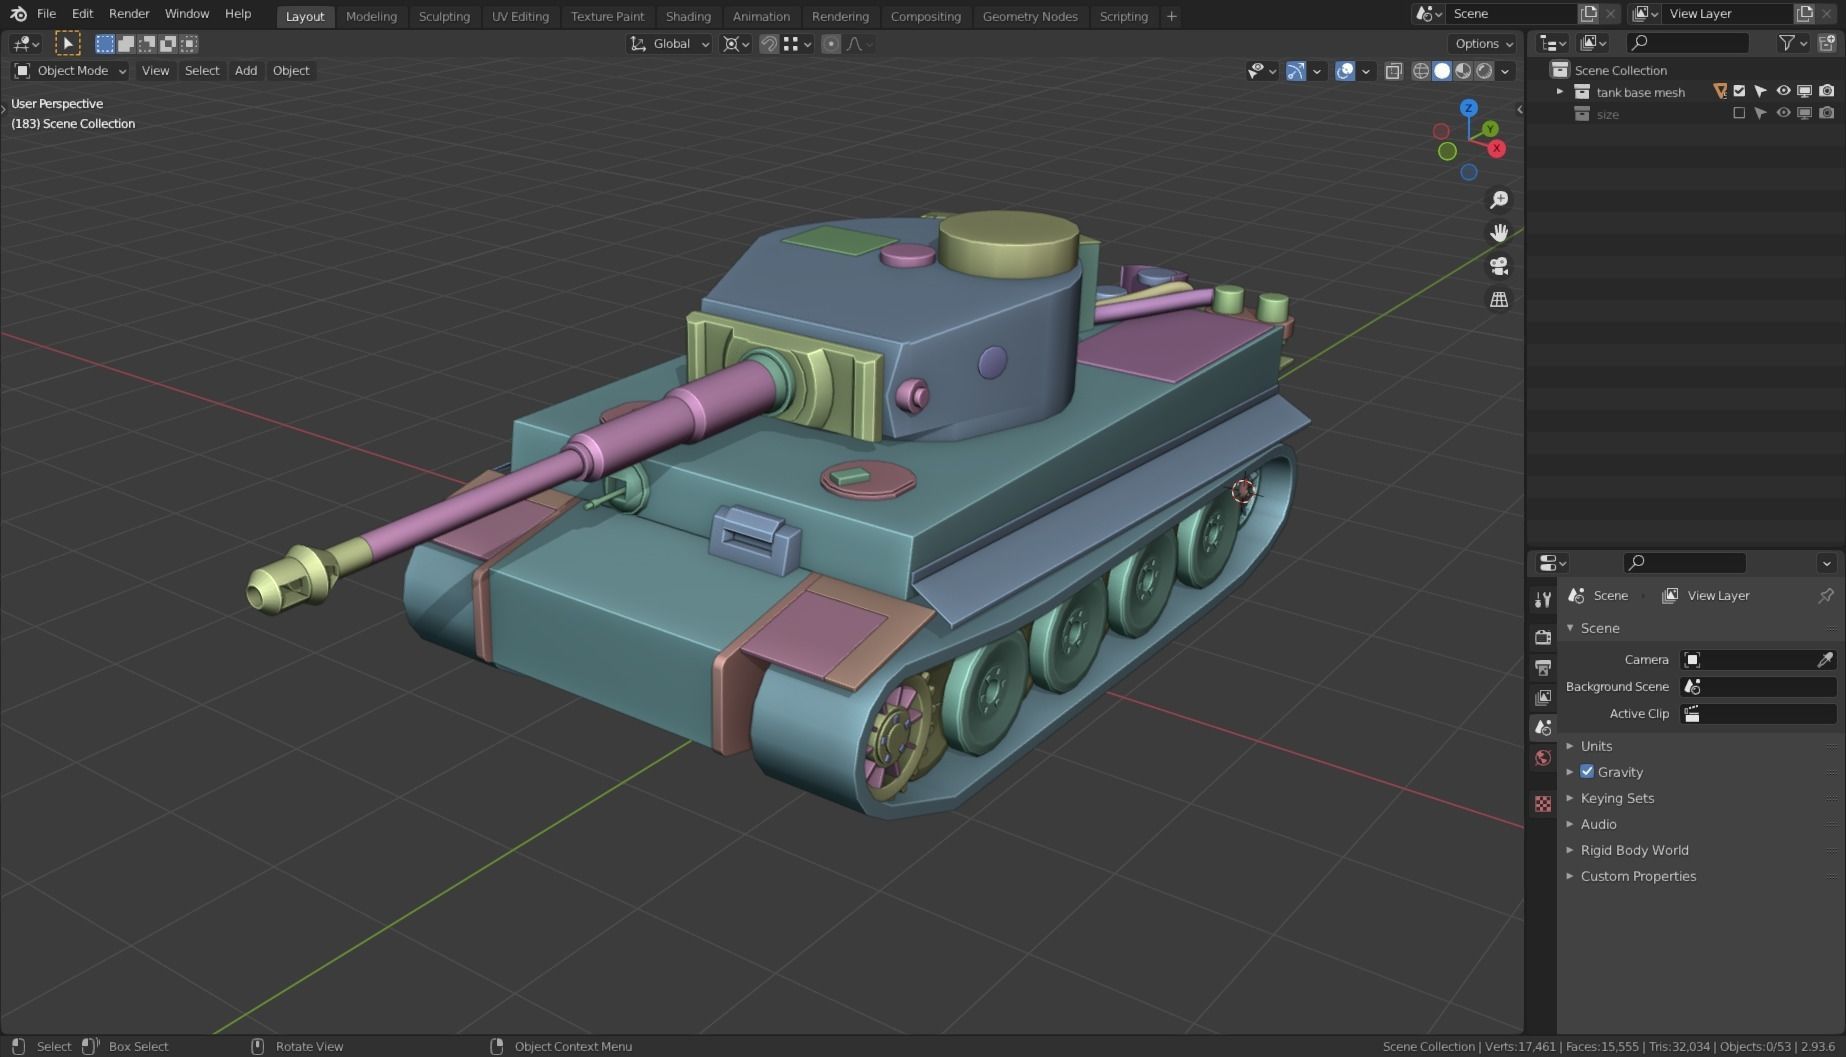Open the proportional falloff dropdown
The width and height of the screenshot is (1846, 1057).
[859, 44]
